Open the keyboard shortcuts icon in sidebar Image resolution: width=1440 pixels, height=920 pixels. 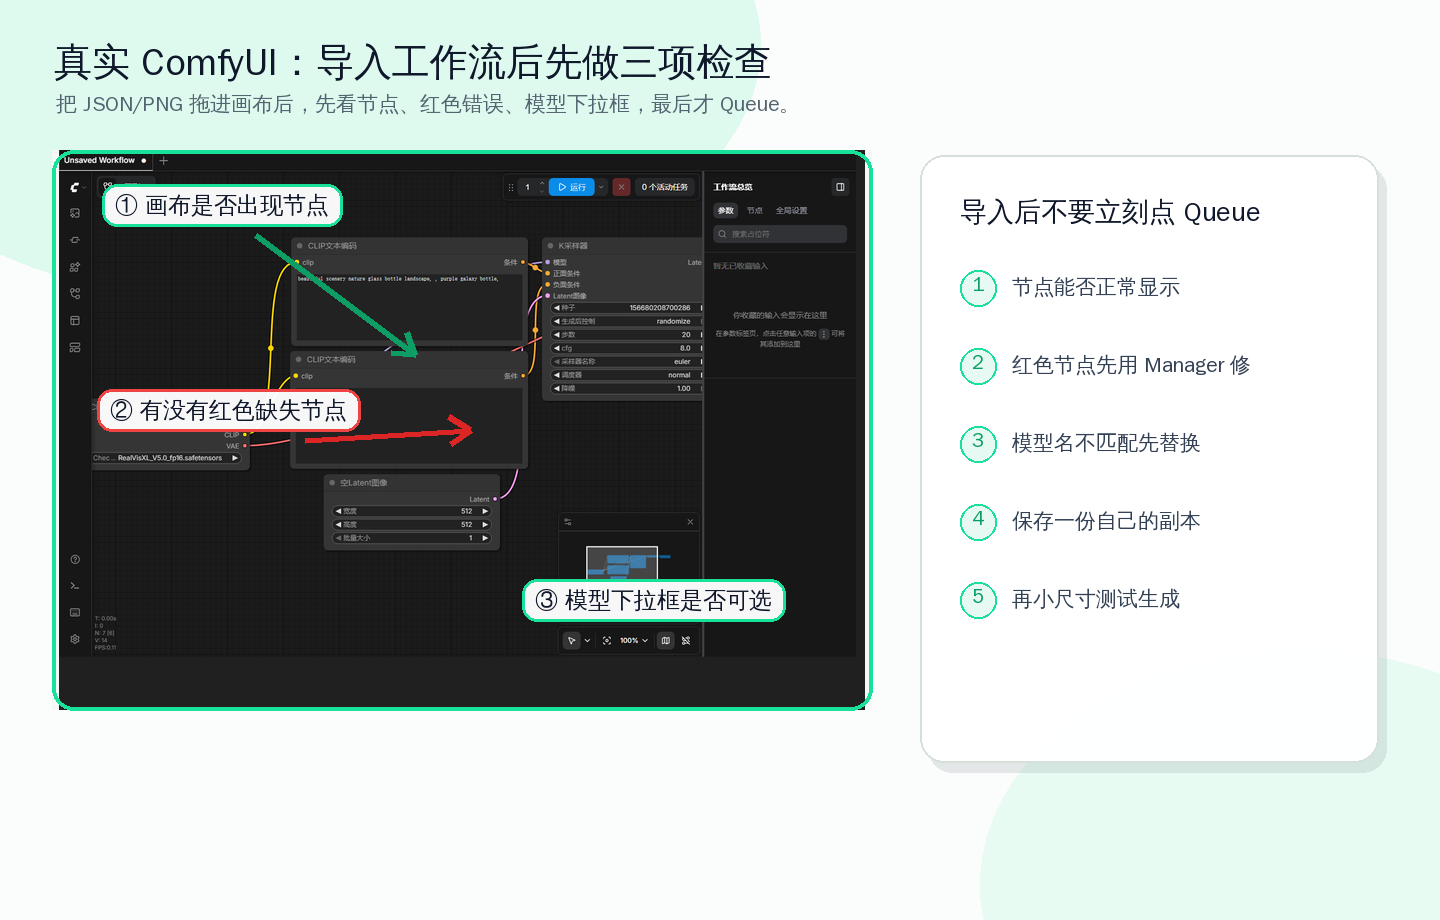pos(75,612)
